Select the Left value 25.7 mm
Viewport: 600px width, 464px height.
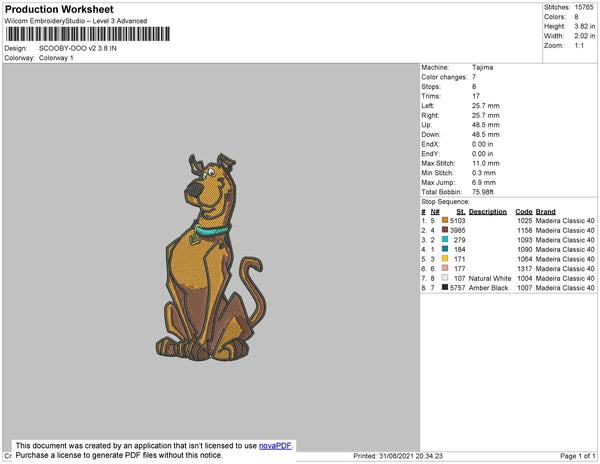[x=486, y=106]
